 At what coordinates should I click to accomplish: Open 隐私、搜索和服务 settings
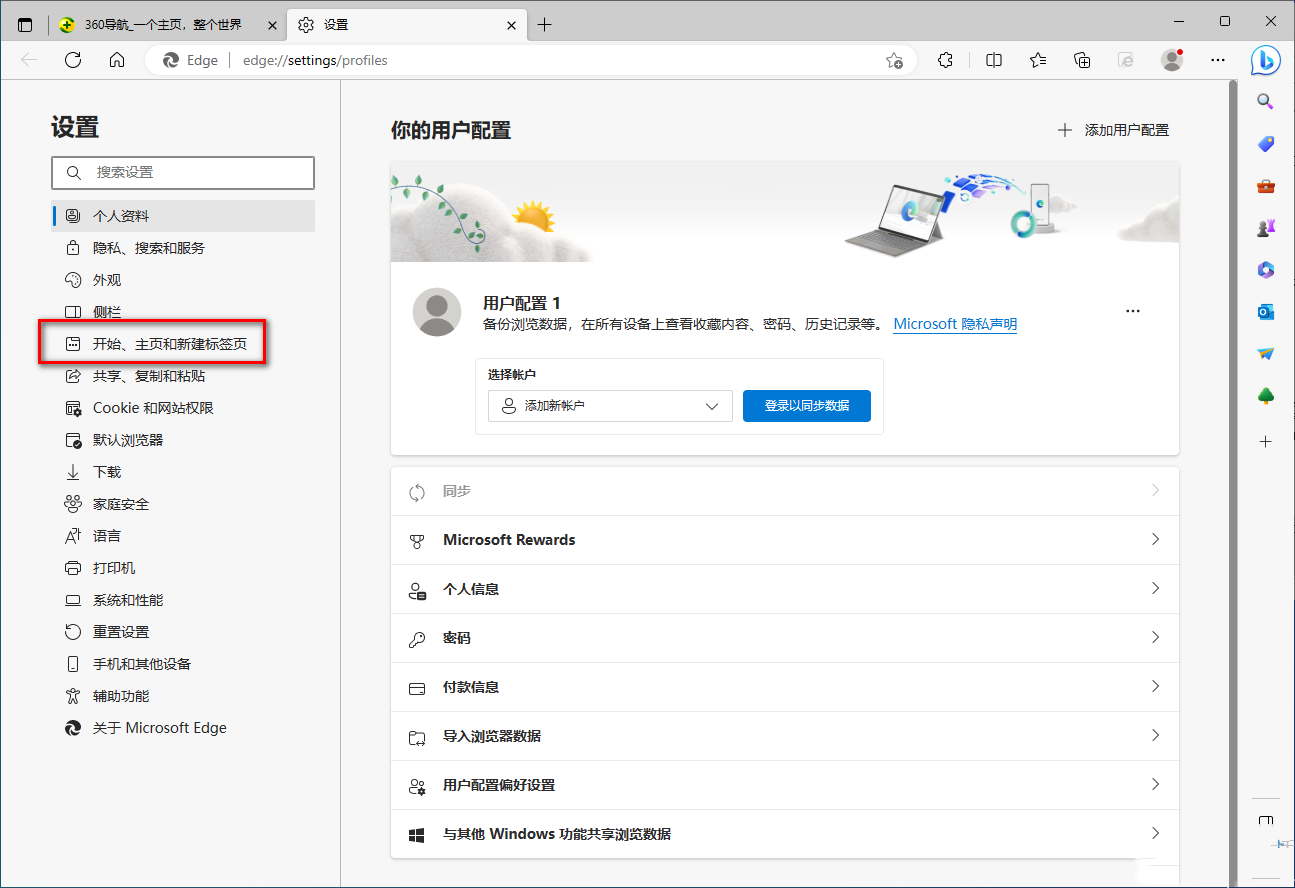click(183, 248)
